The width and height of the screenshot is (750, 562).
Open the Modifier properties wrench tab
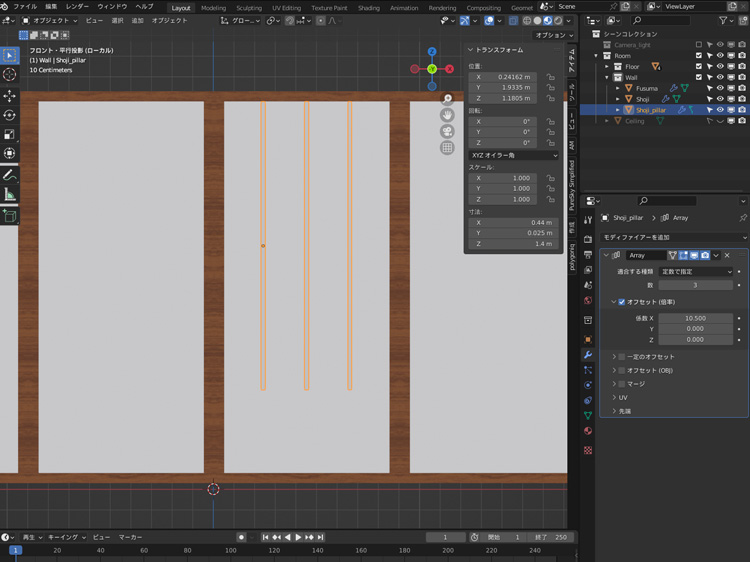pyautogui.click(x=588, y=354)
